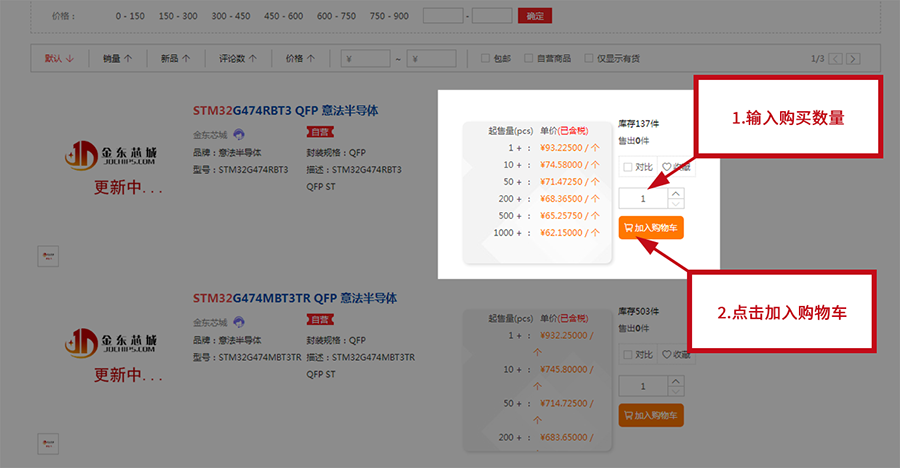
Task: Tick the 对比 checkbox for STM32G474RBT3
Action: tap(627, 167)
